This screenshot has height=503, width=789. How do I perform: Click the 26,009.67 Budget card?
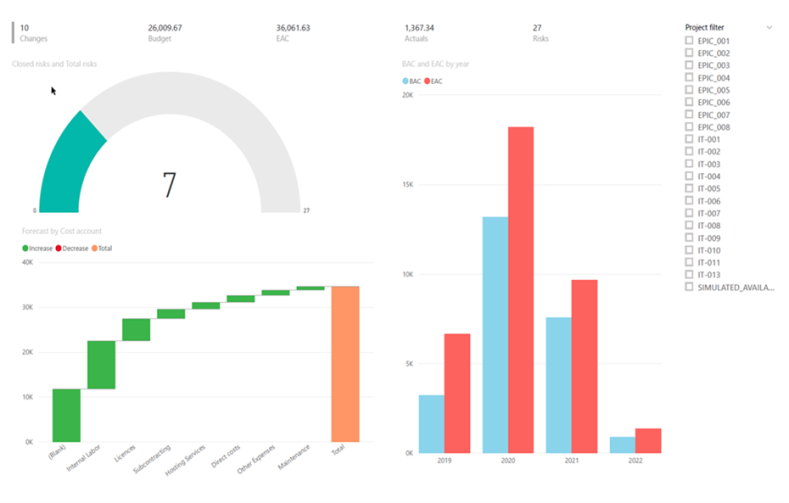(165, 33)
